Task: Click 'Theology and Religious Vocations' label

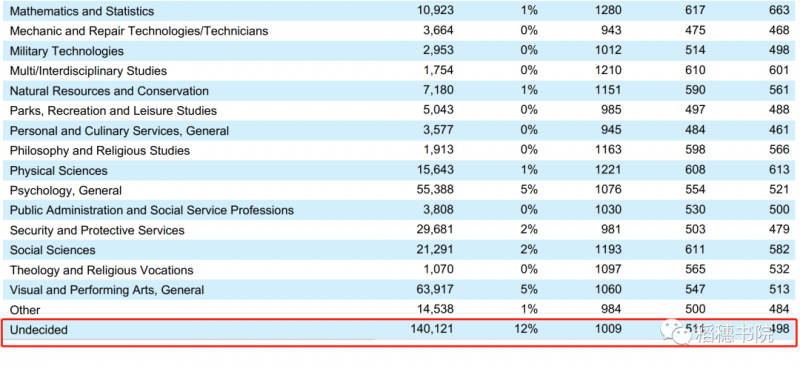Action: 102,270
